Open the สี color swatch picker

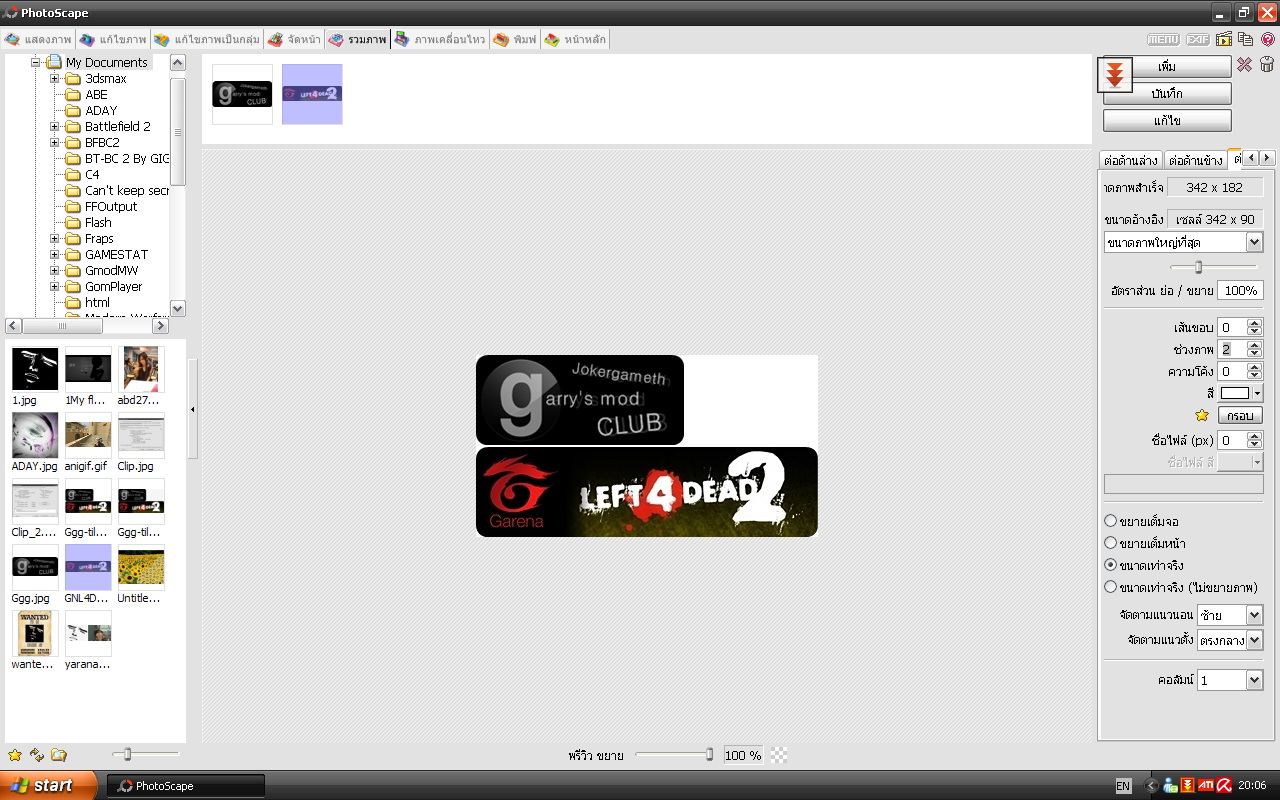click(1241, 393)
